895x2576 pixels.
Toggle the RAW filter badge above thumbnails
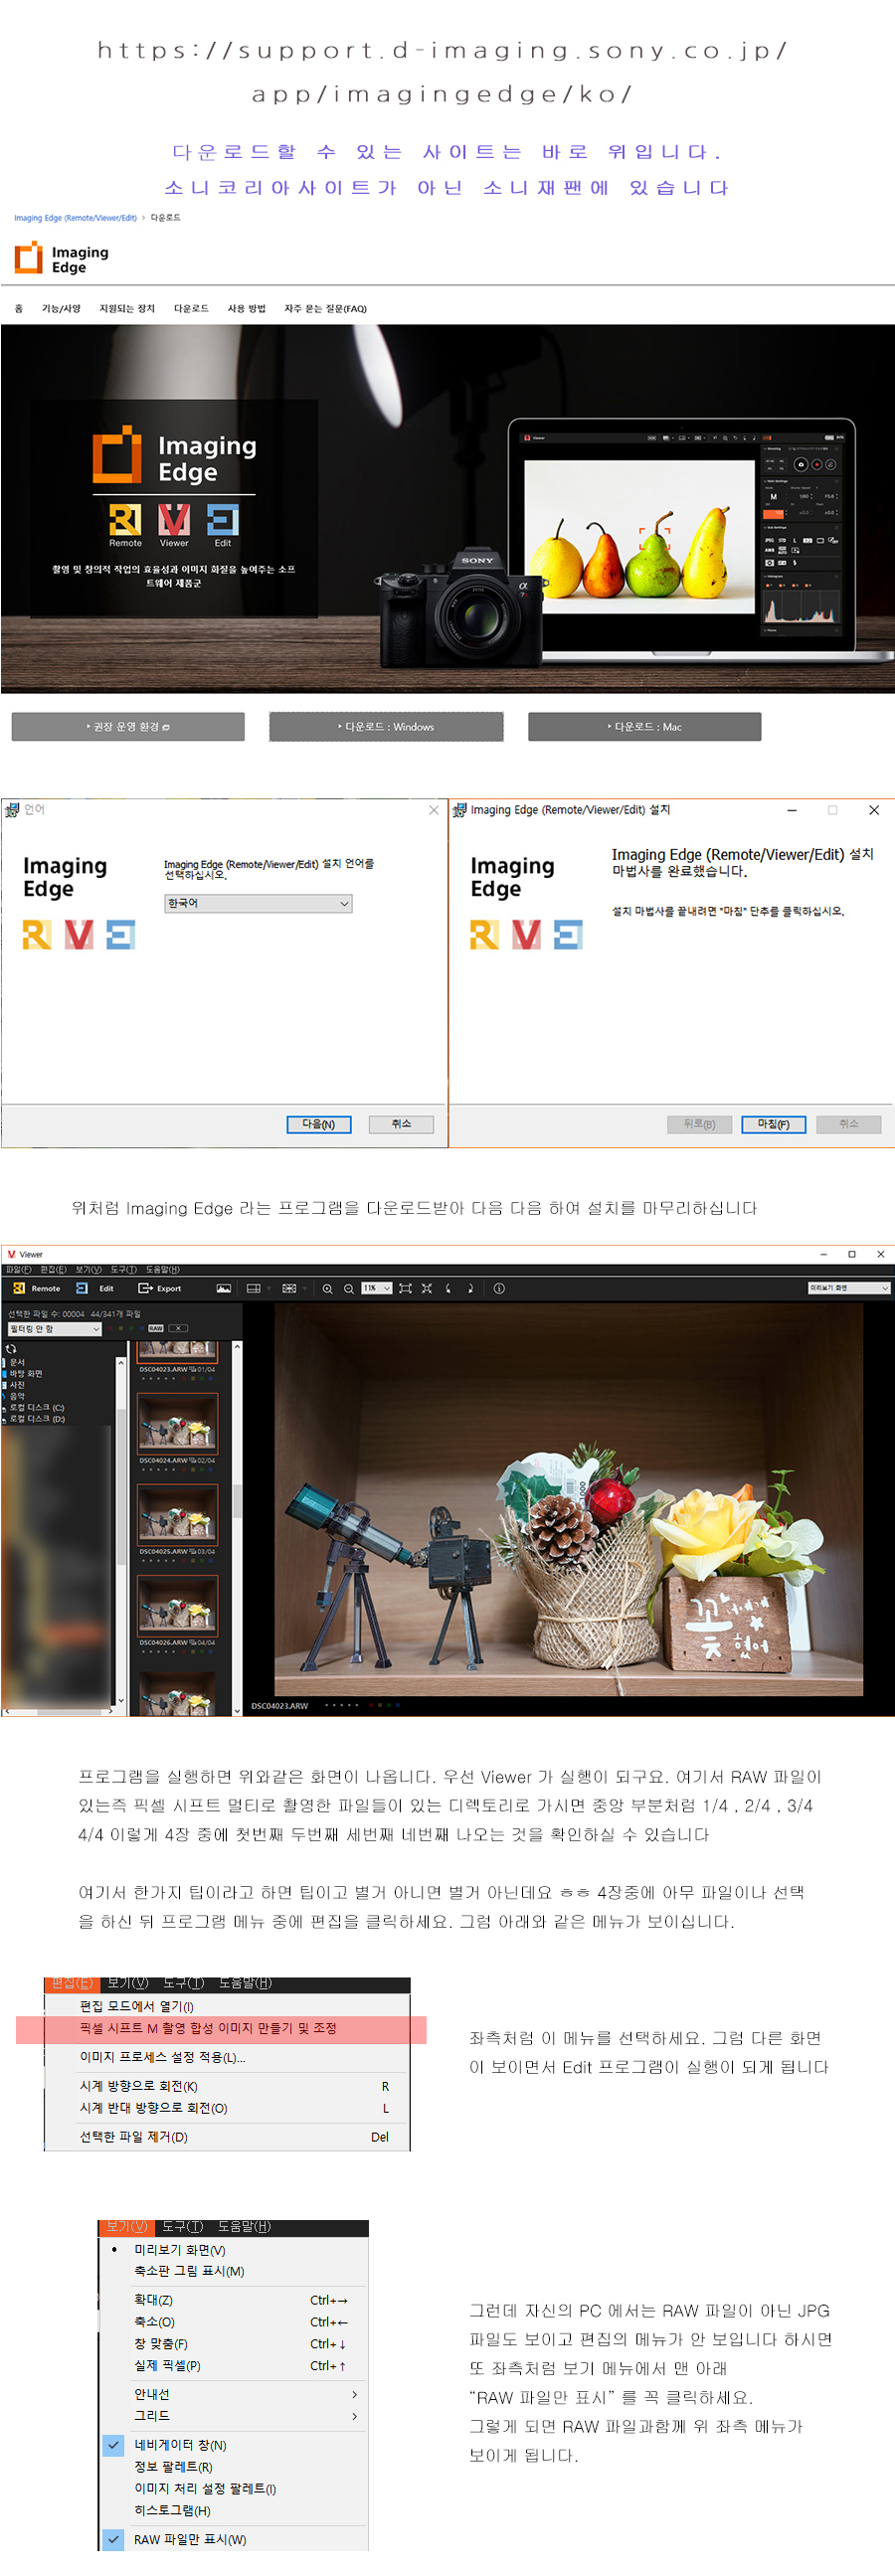[156, 1328]
